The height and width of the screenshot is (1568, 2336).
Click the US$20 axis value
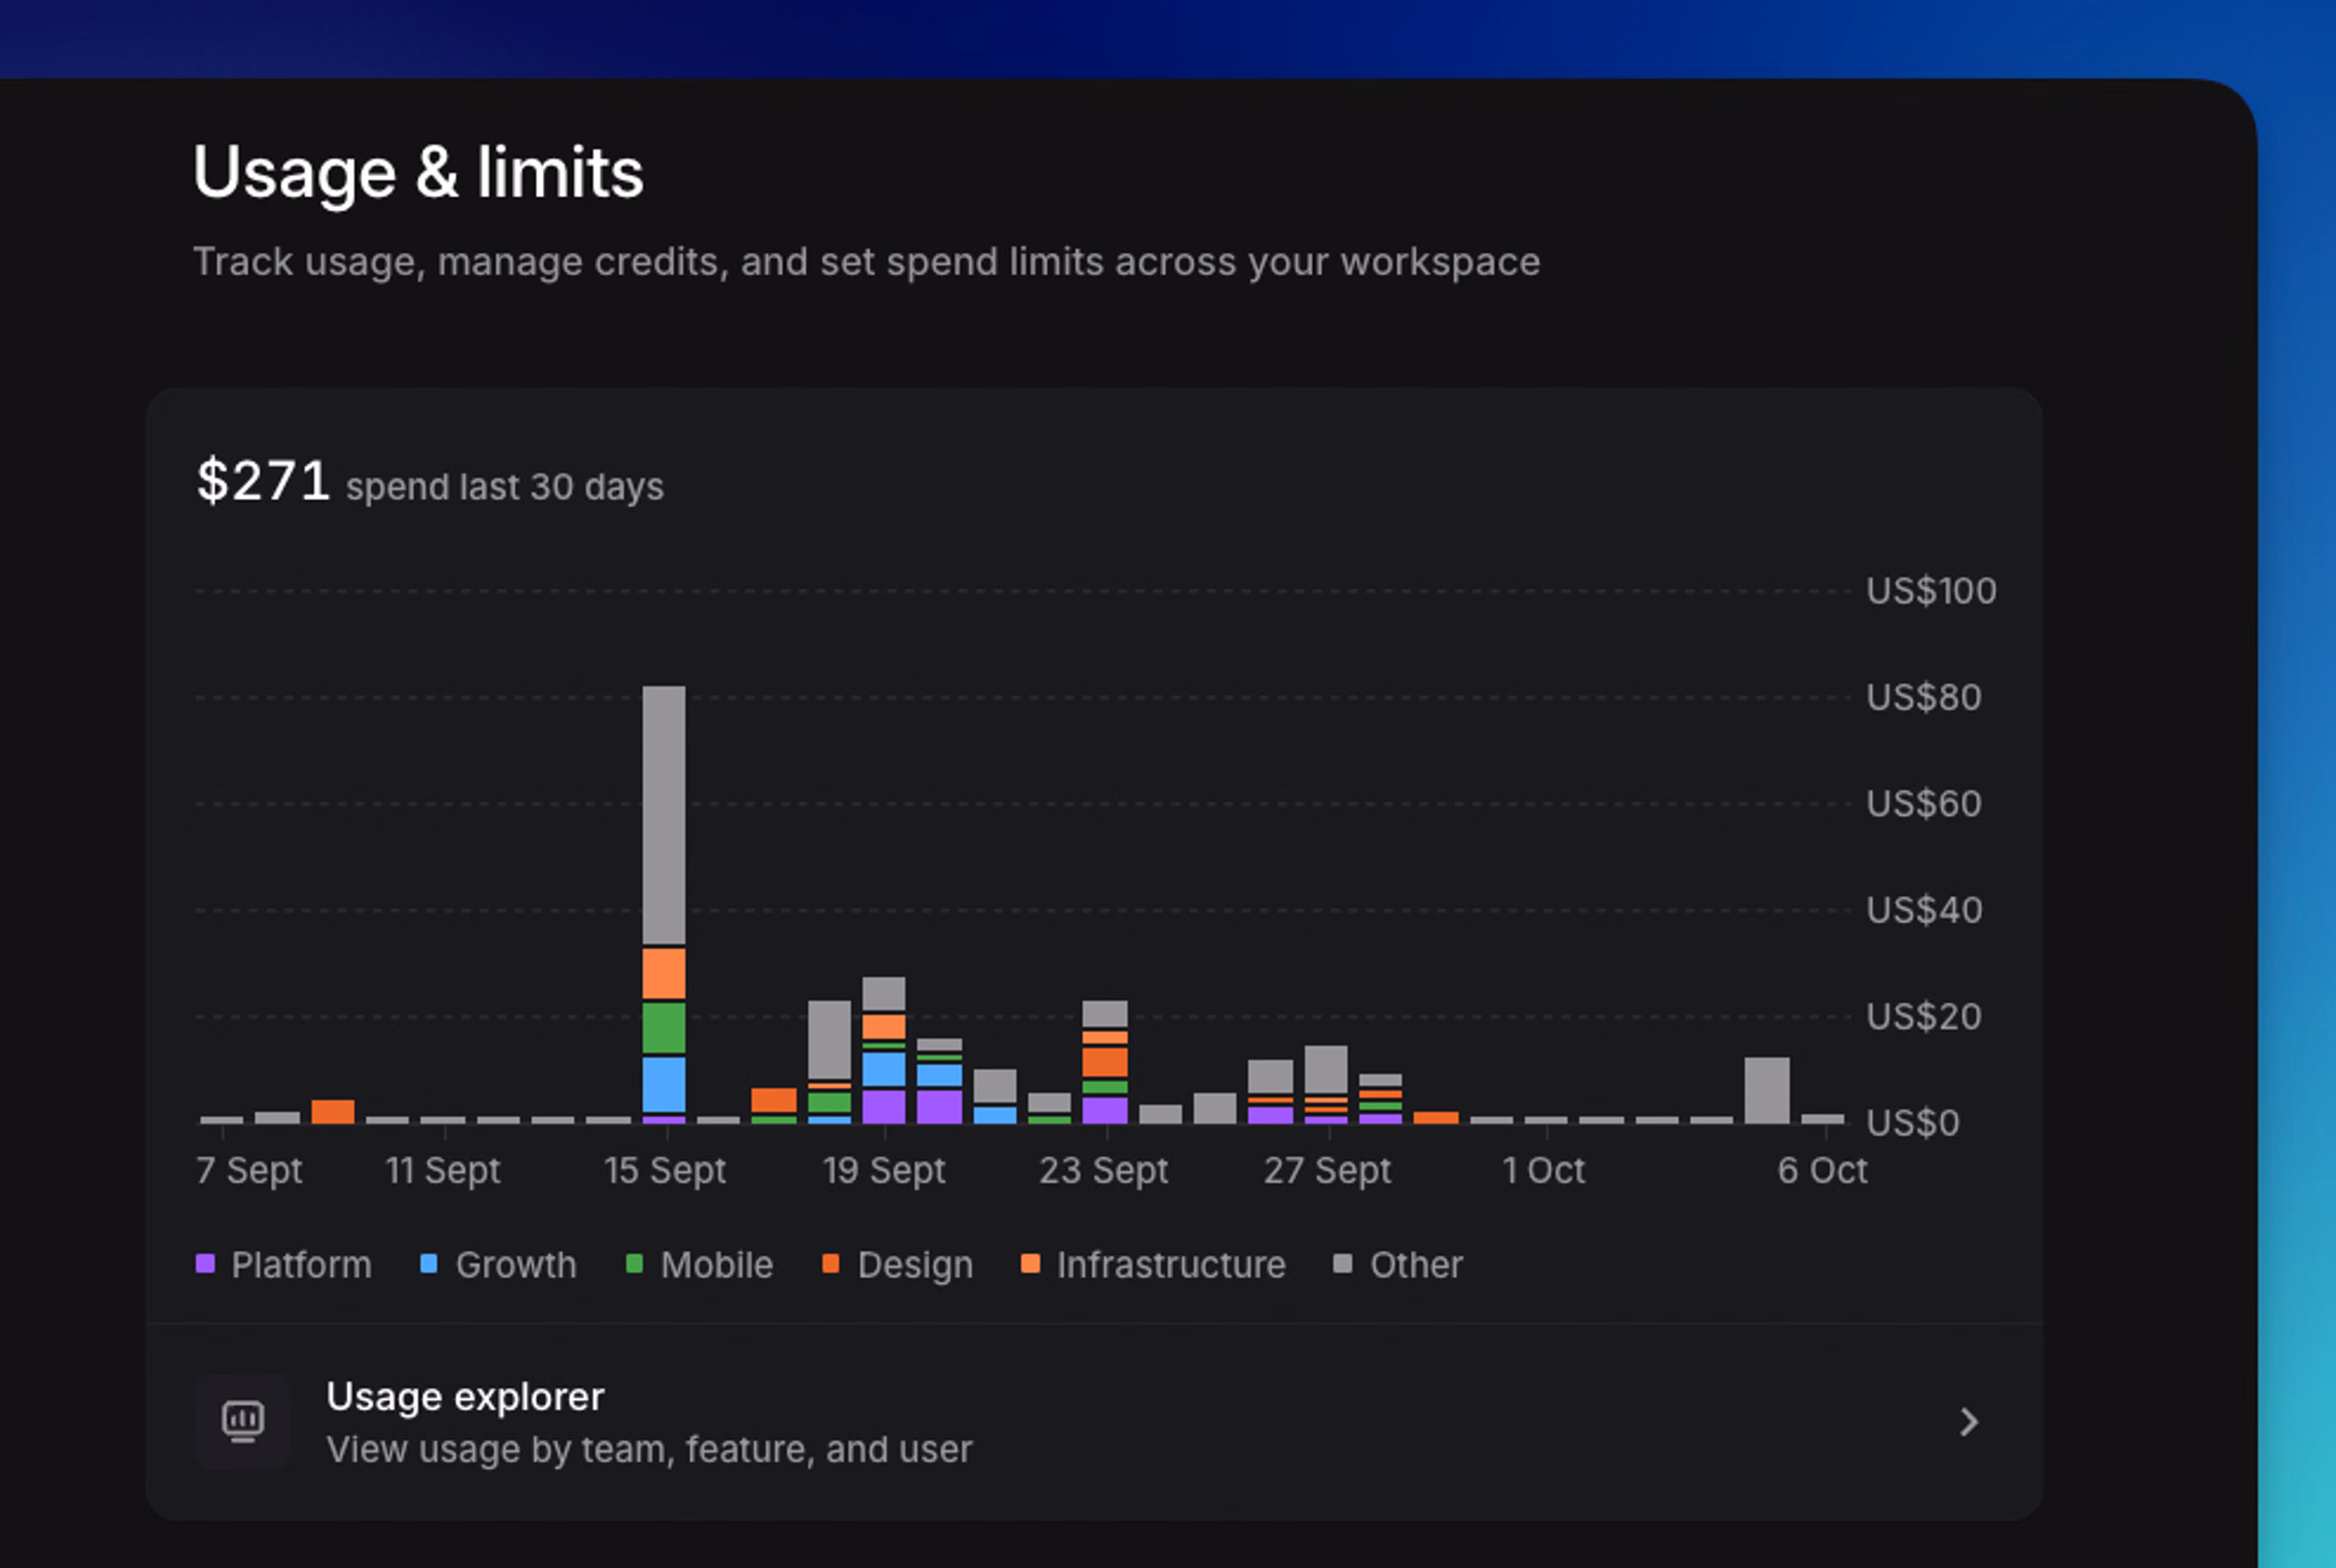[1924, 1017]
